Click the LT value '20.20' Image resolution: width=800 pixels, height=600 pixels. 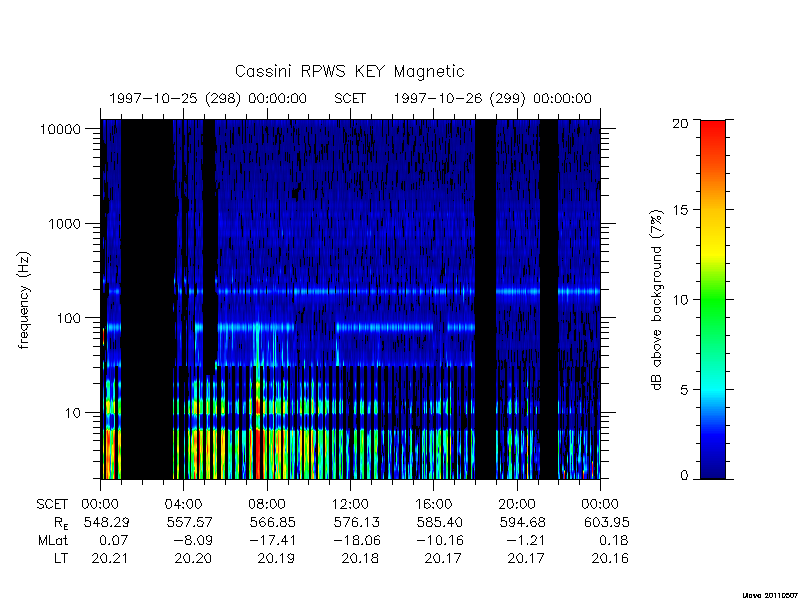[x=193, y=558]
